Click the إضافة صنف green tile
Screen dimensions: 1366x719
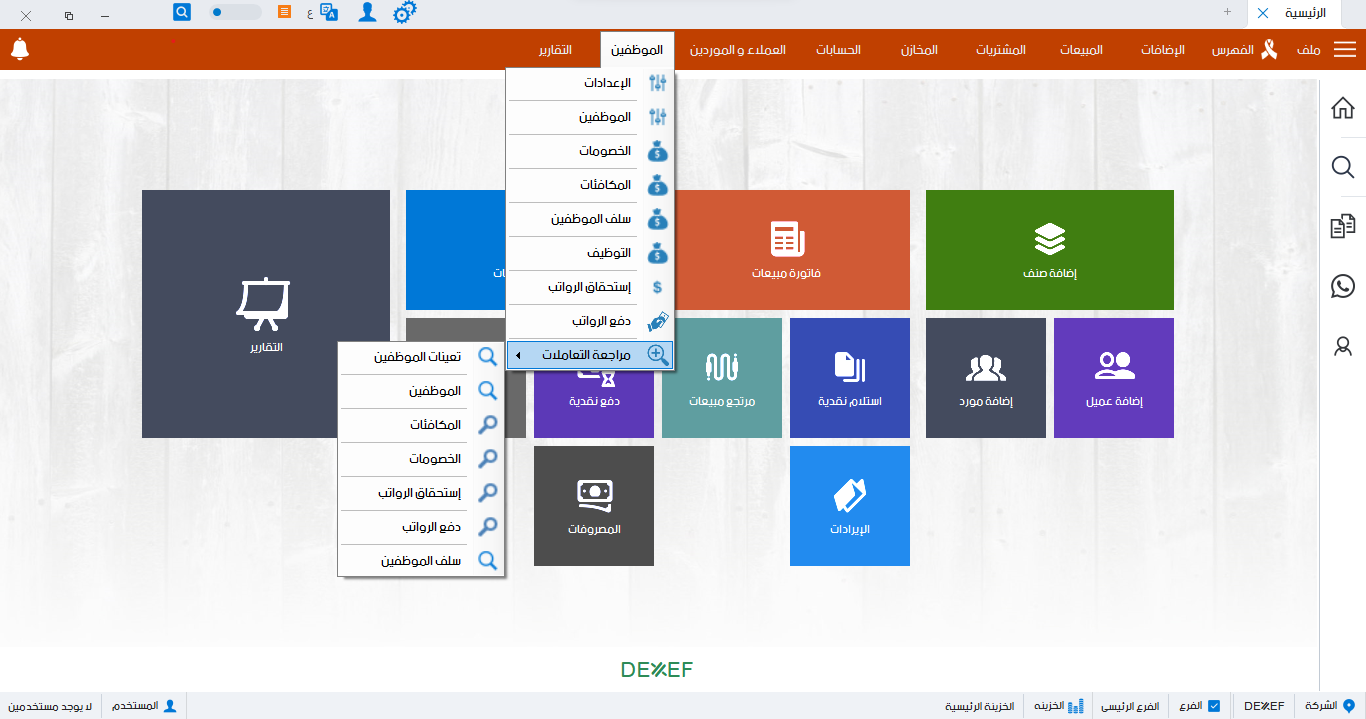coord(1049,250)
